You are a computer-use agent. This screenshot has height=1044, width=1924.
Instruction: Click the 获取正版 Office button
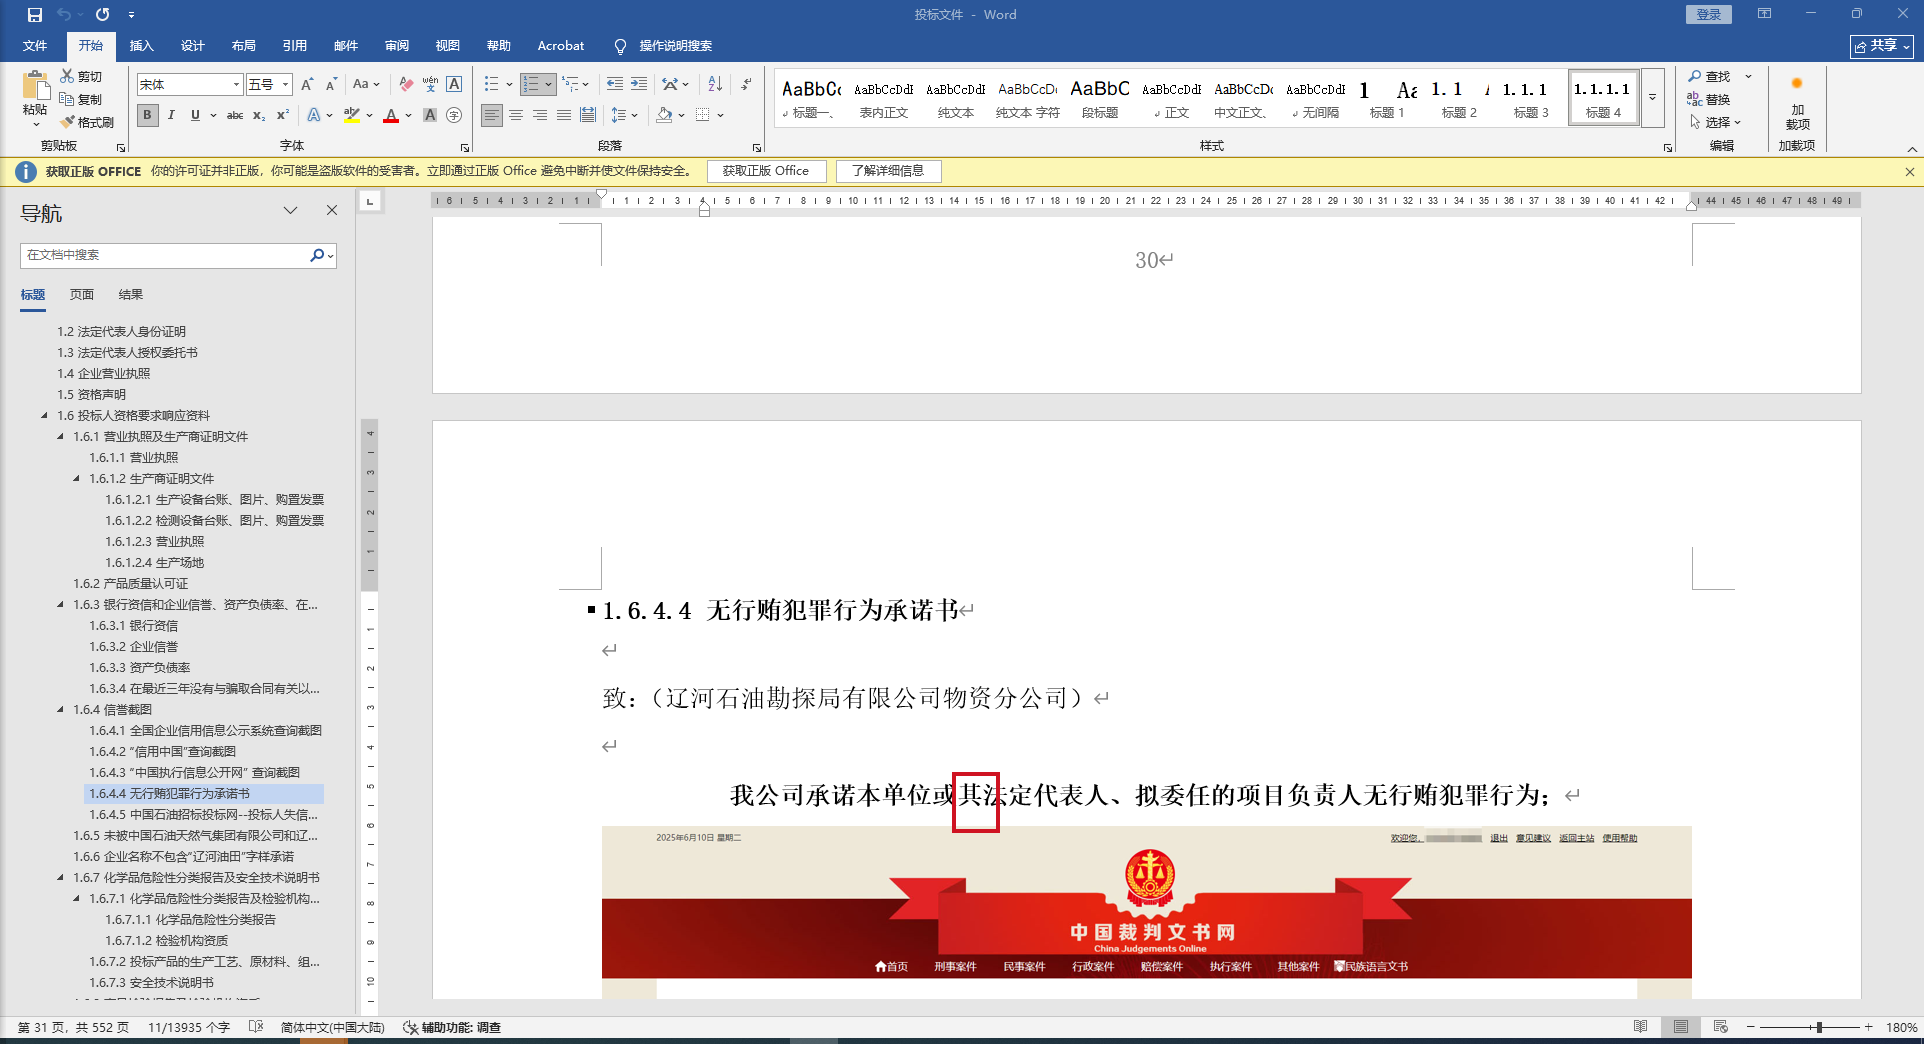click(x=766, y=171)
